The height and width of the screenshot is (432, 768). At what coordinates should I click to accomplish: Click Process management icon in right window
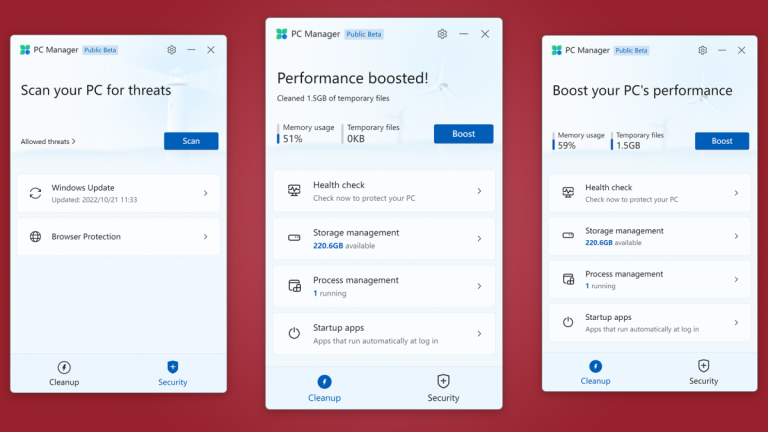pyautogui.click(x=568, y=279)
